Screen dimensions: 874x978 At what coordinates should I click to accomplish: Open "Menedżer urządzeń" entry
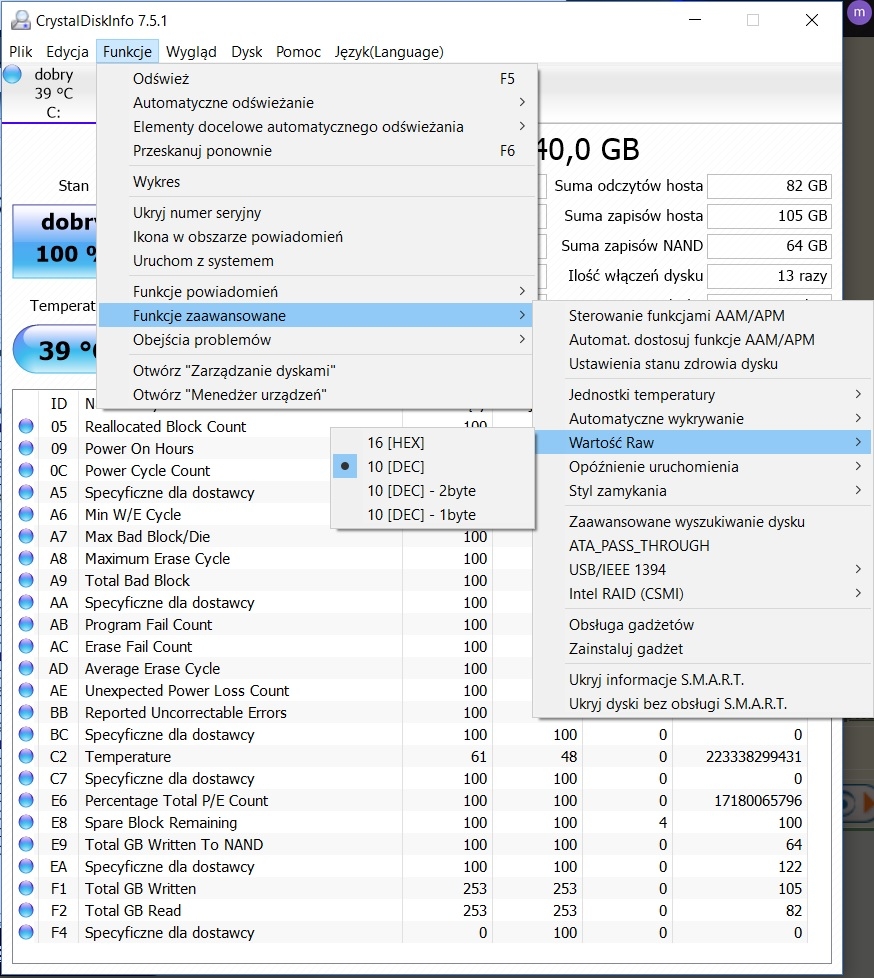[x=317, y=395]
